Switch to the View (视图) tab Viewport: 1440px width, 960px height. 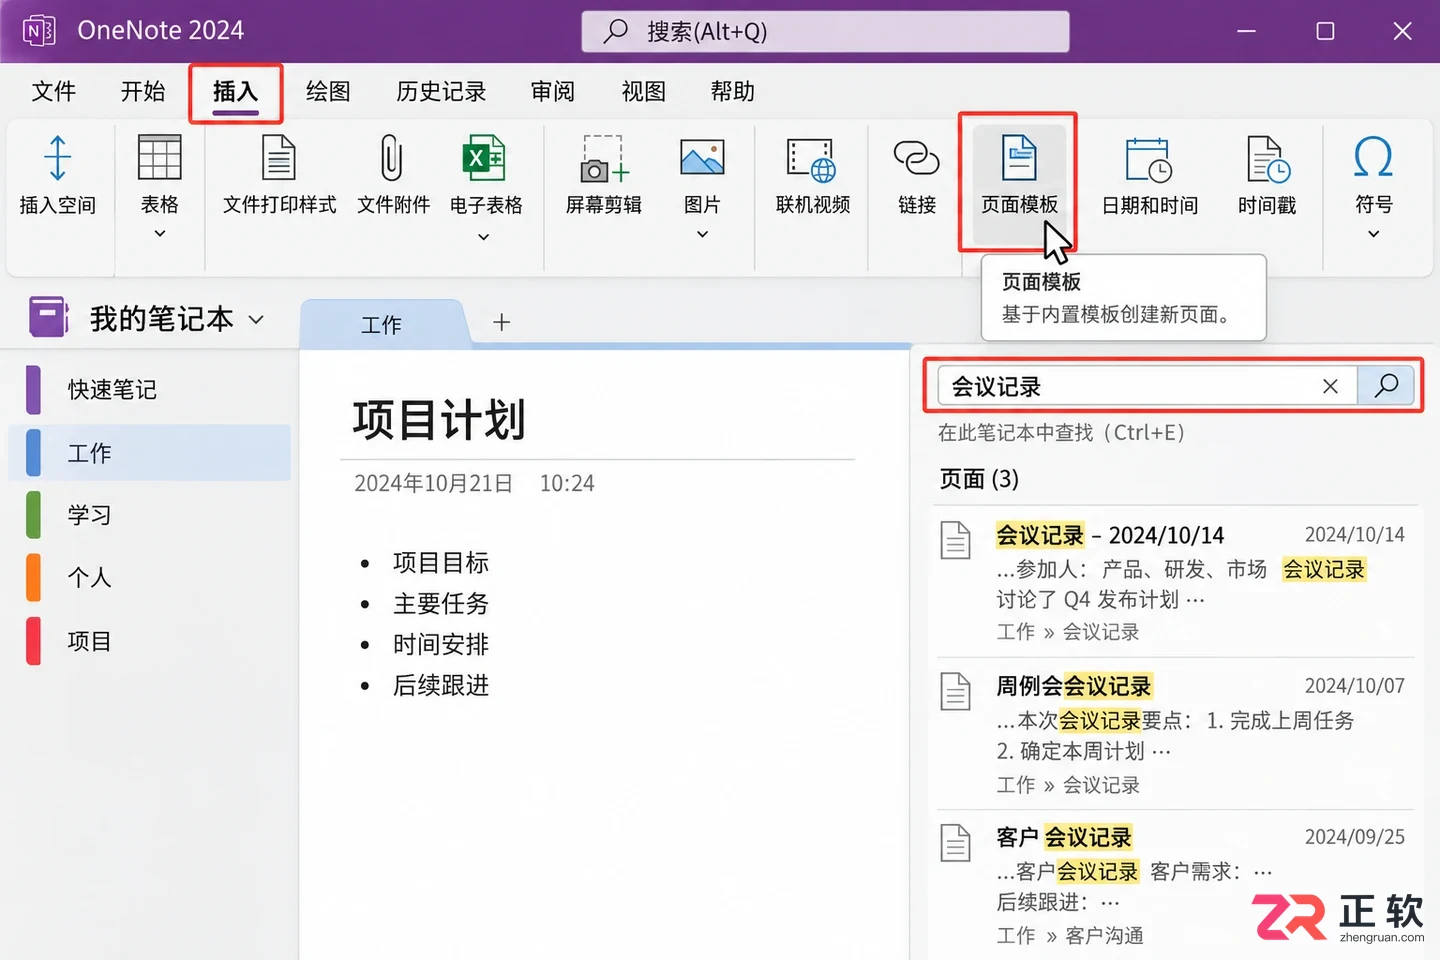click(644, 91)
